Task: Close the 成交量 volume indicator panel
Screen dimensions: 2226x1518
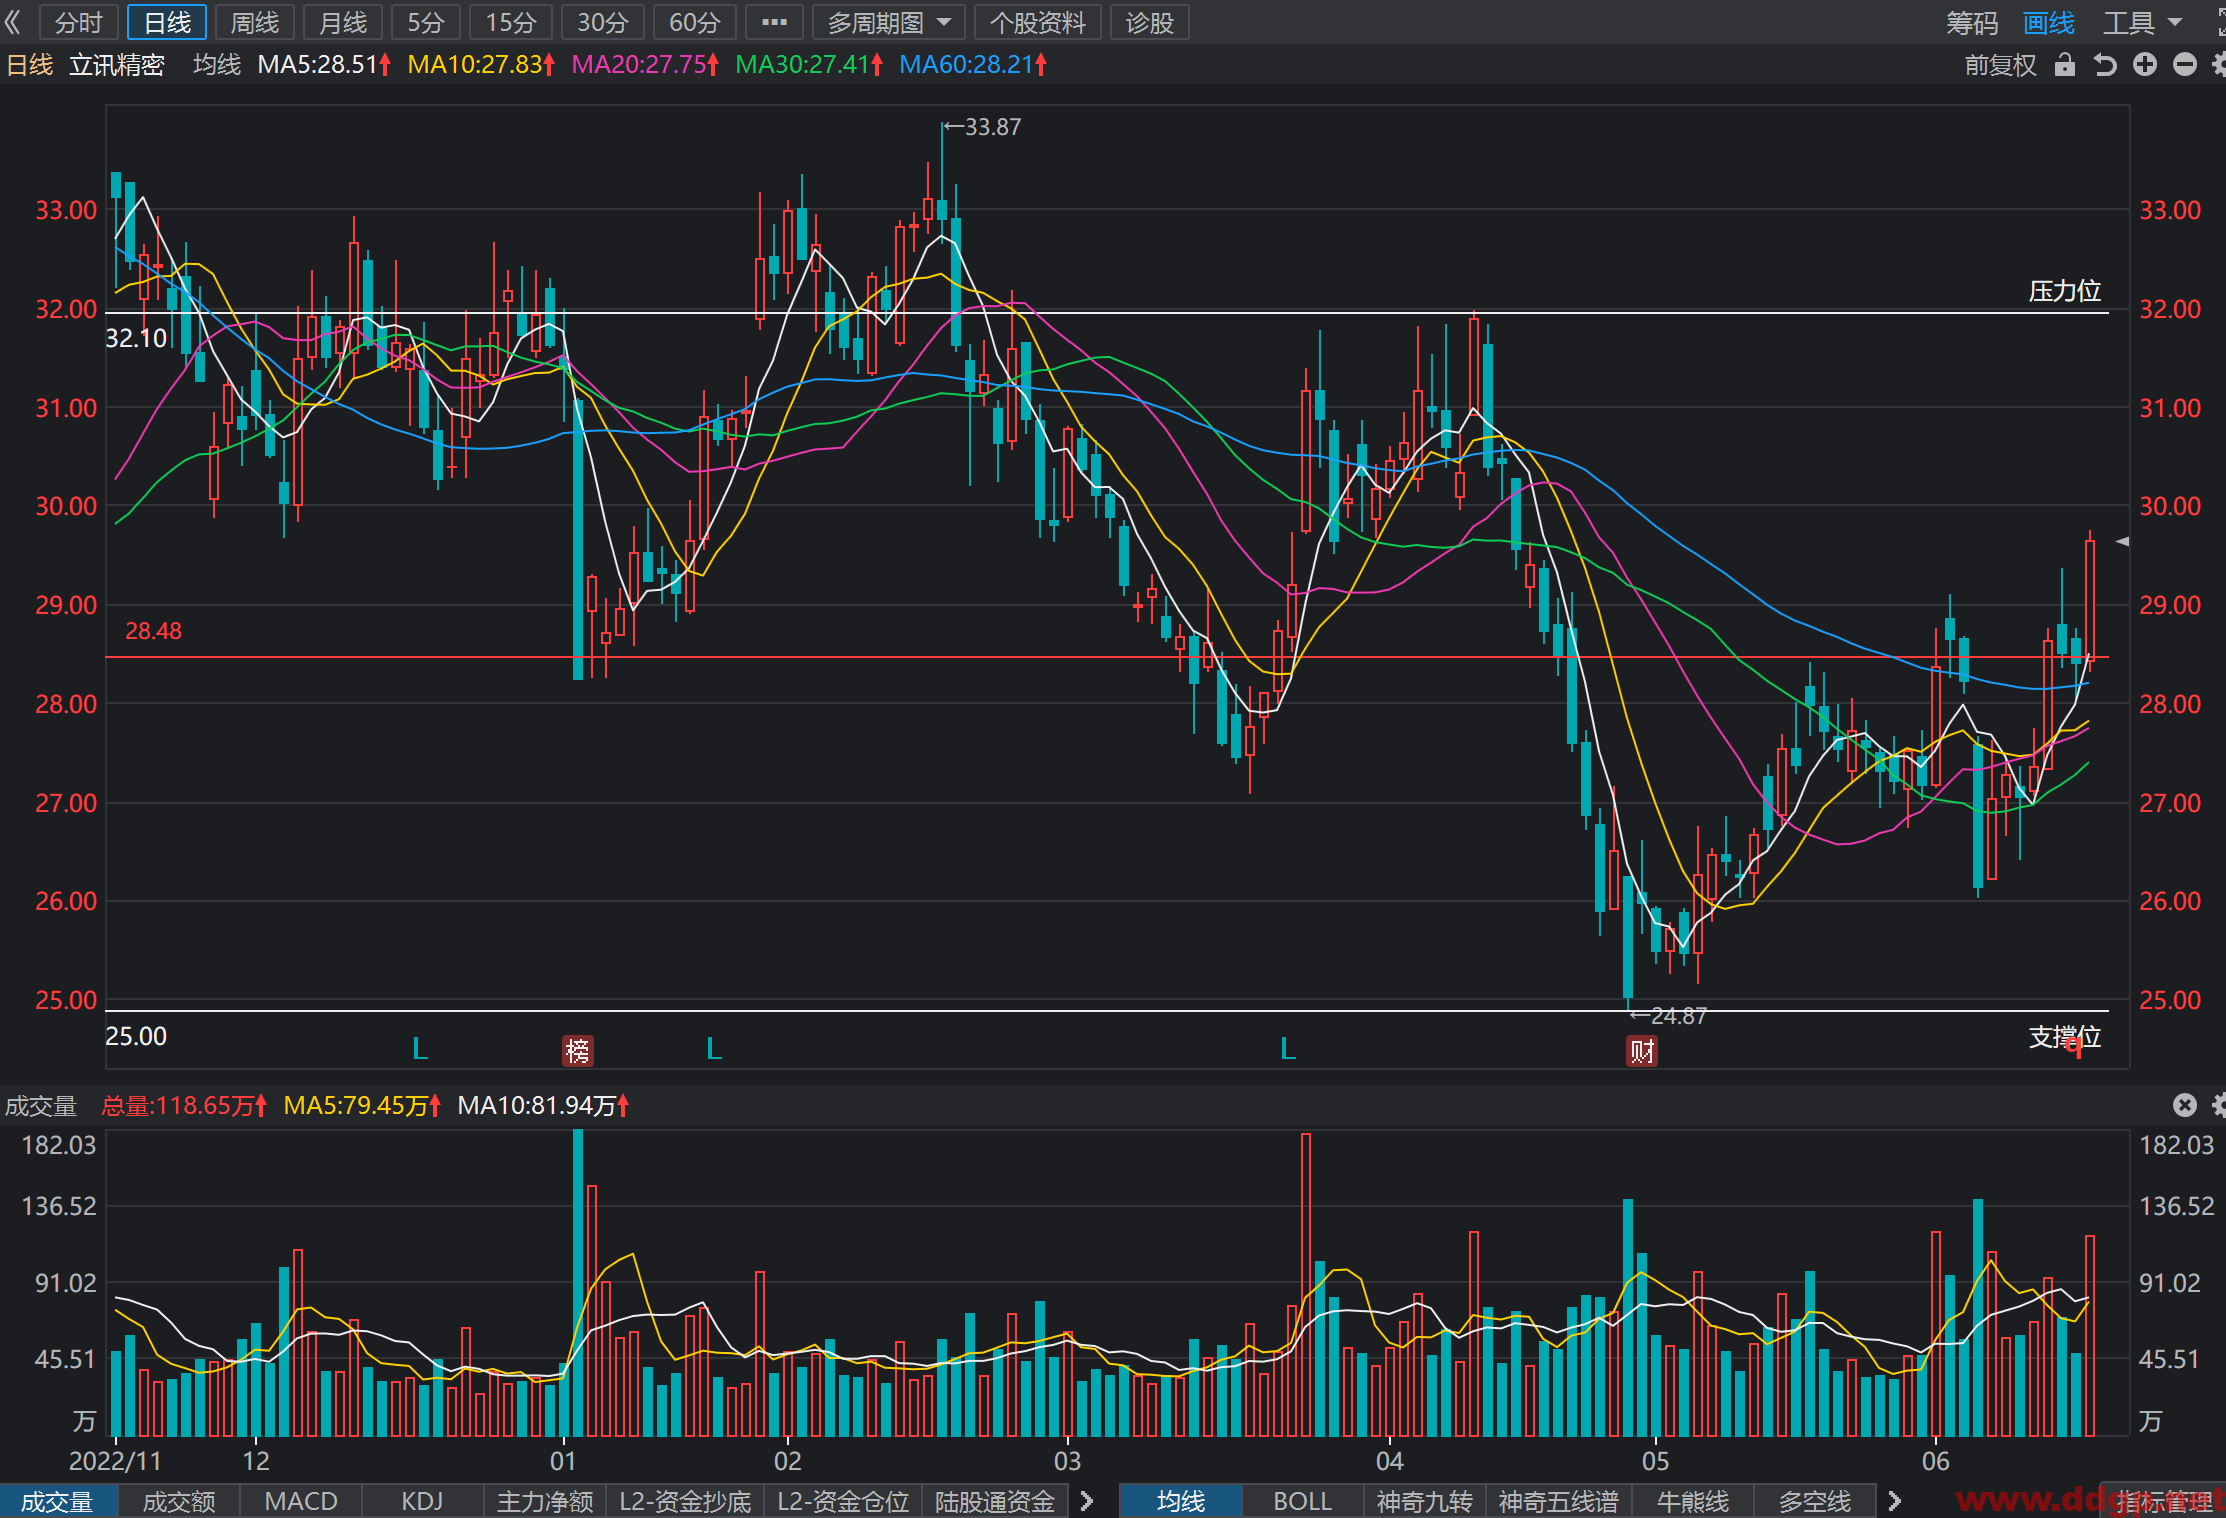Action: tap(2185, 1105)
